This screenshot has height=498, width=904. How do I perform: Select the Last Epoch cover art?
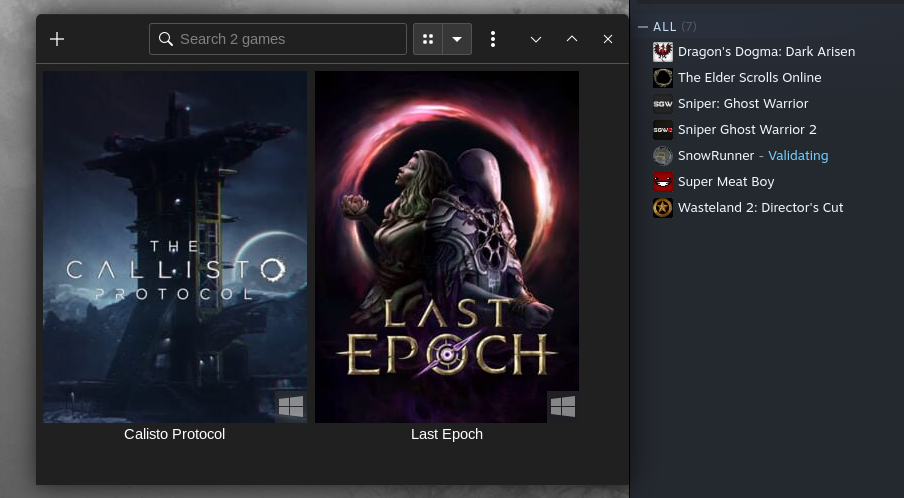(447, 247)
